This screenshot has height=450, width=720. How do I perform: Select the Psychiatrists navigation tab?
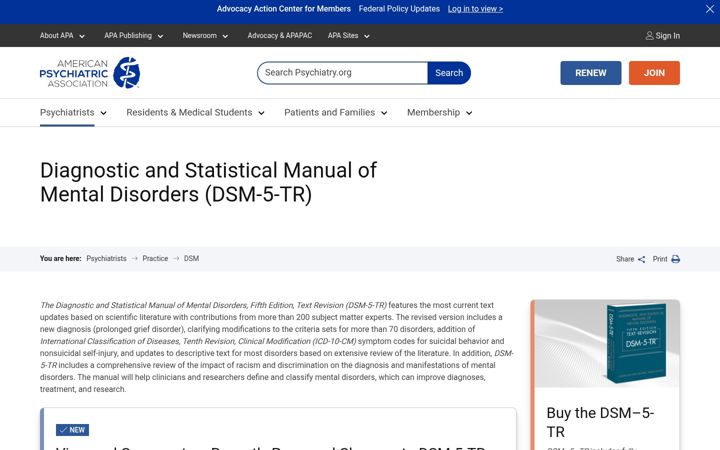[x=67, y=112]
